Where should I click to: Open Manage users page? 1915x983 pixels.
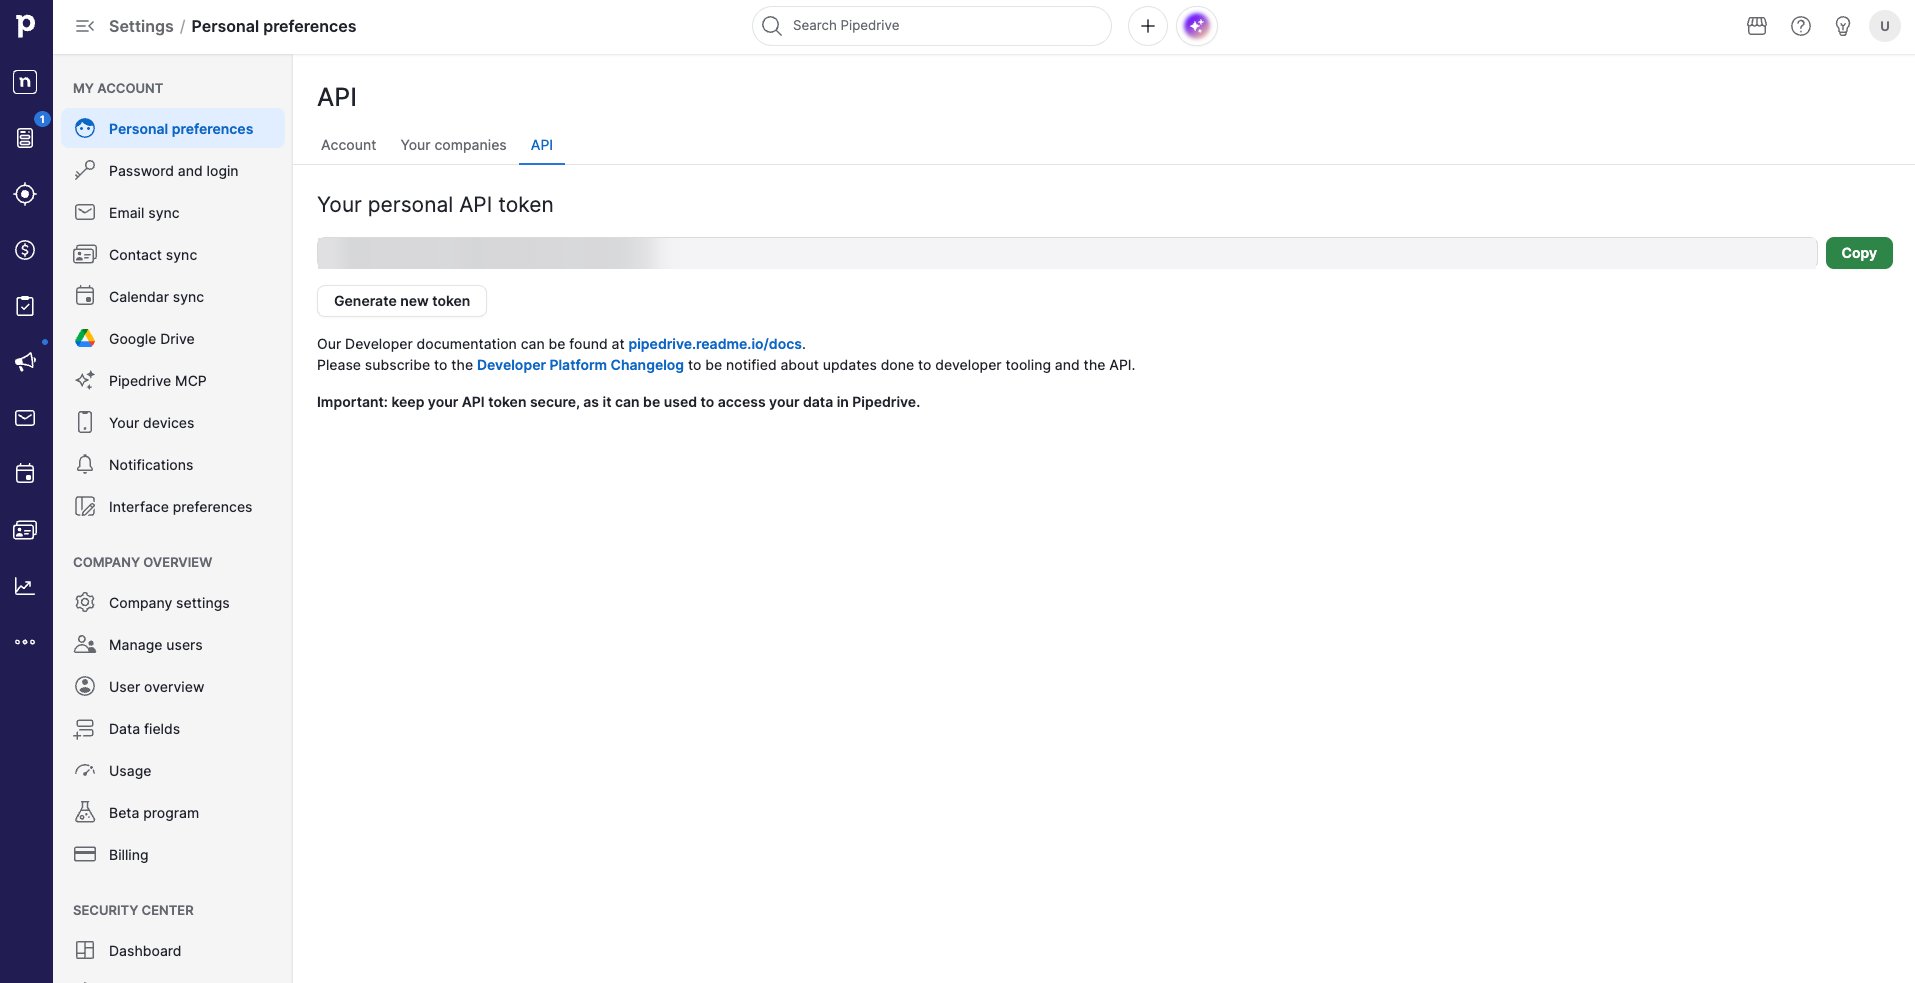173,645
